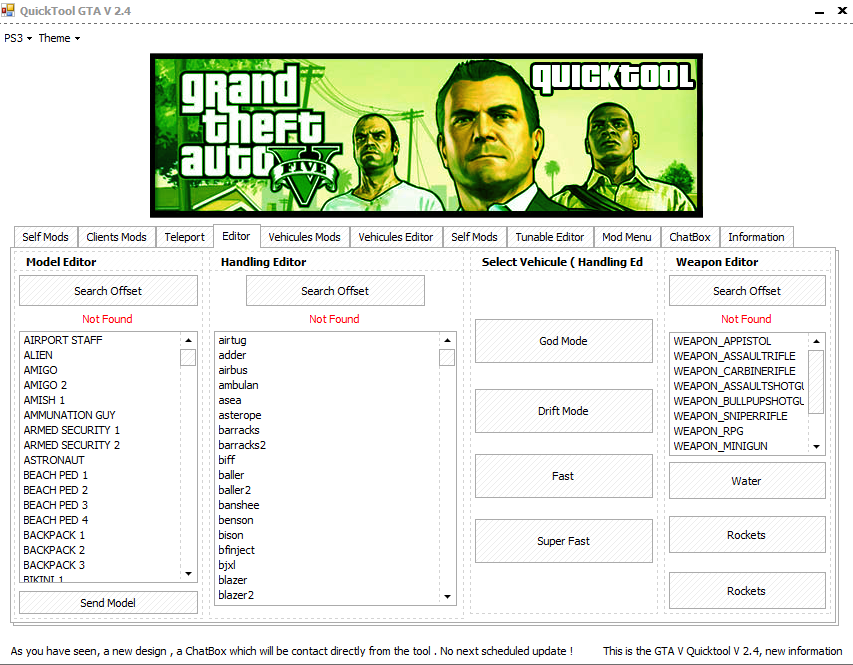Select asterope vehicle entry
853x665 pixels.
pyautogui.click(x=327, y=415)
